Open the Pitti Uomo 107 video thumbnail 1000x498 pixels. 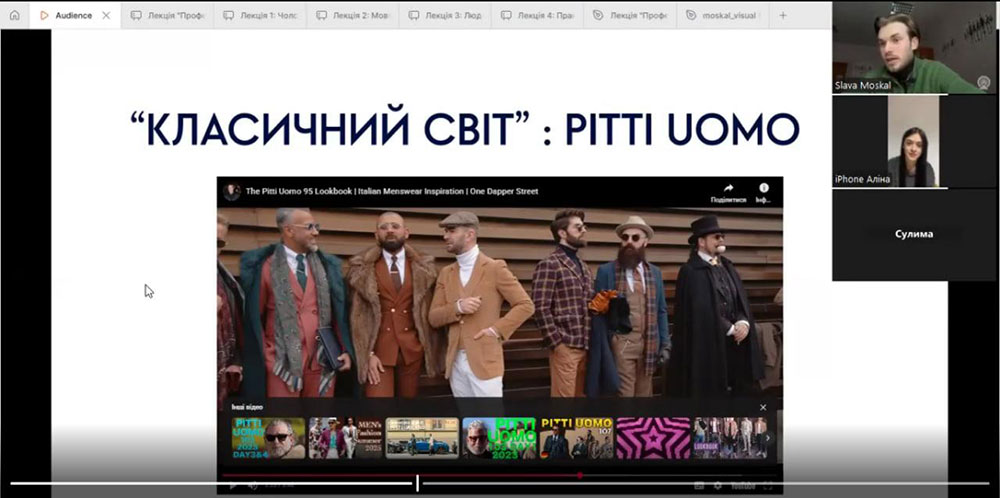point(576,437)
